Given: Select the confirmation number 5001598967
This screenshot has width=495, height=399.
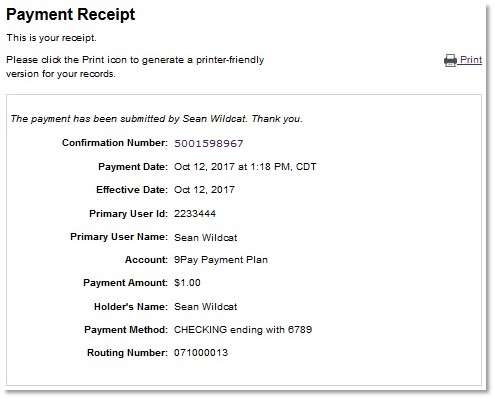Looking at the screenshot, I should pyautogui.click(x=209, y=144).
